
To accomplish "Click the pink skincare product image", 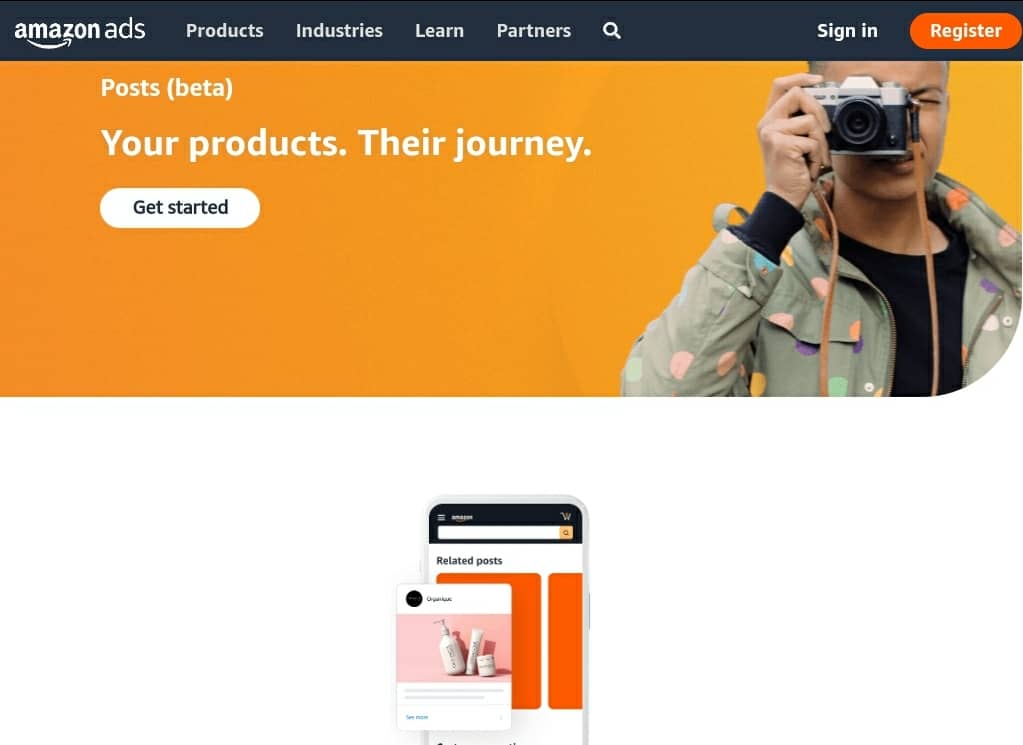I will 454,648.
